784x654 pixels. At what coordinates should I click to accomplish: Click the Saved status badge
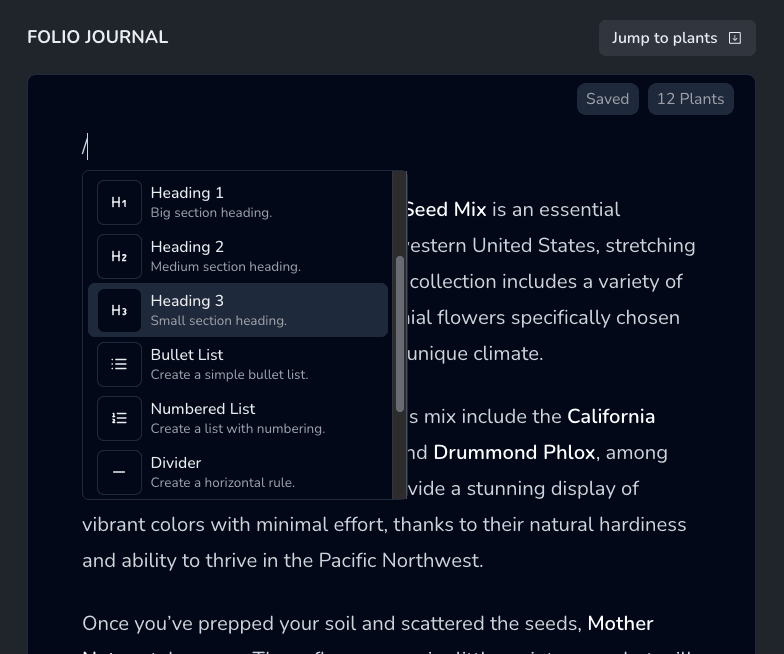point(608,99)
